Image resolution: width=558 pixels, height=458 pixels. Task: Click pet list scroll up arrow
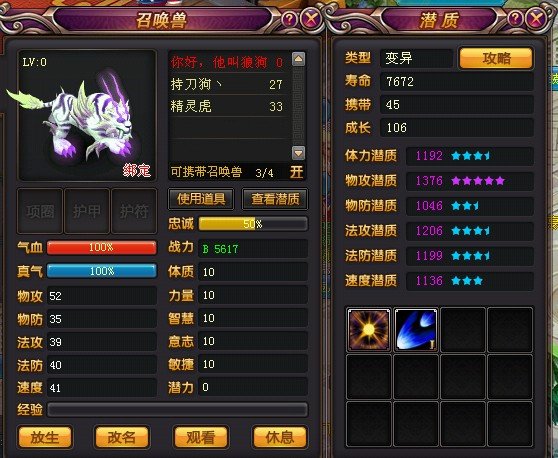(298, 59)
